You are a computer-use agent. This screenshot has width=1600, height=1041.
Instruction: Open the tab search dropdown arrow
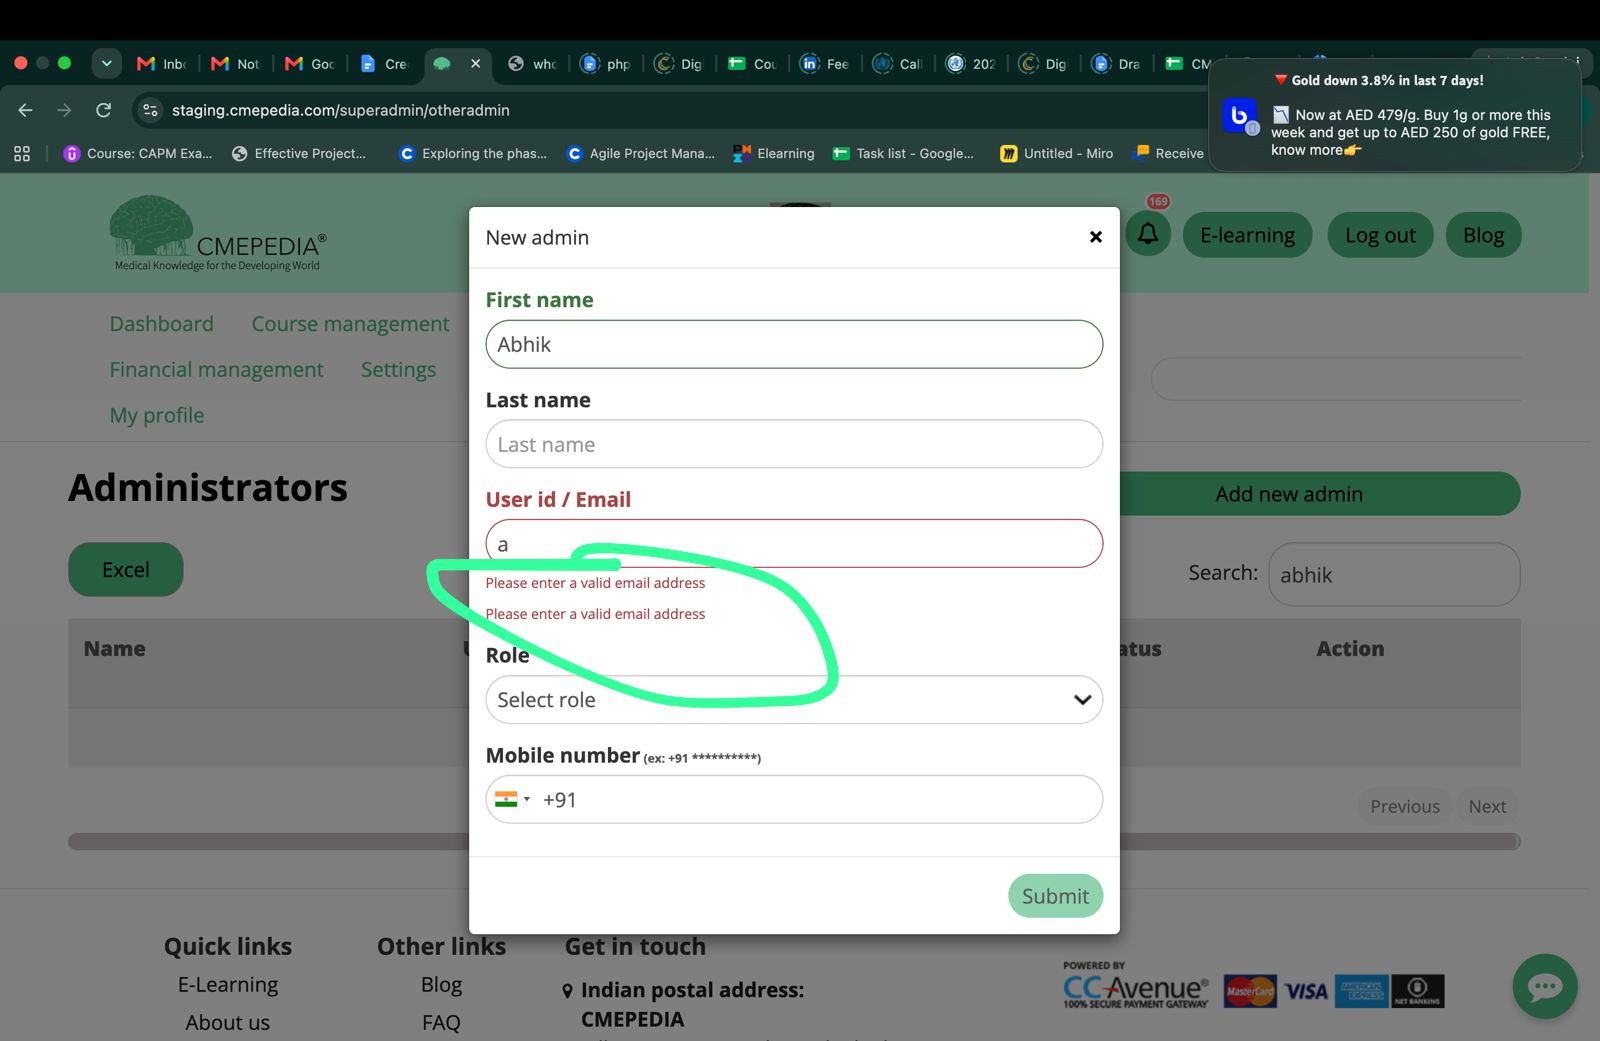click(106, 63)
